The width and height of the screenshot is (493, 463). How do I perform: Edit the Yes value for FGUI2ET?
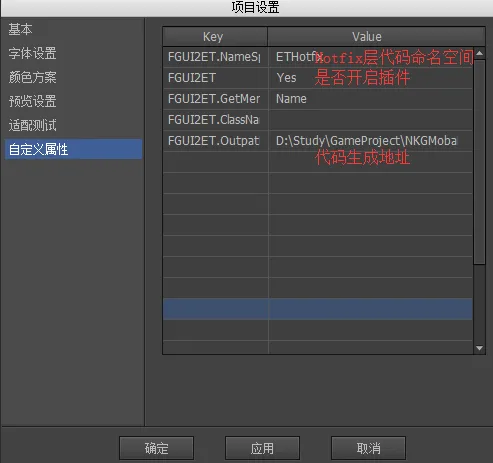tap(370, 78)
